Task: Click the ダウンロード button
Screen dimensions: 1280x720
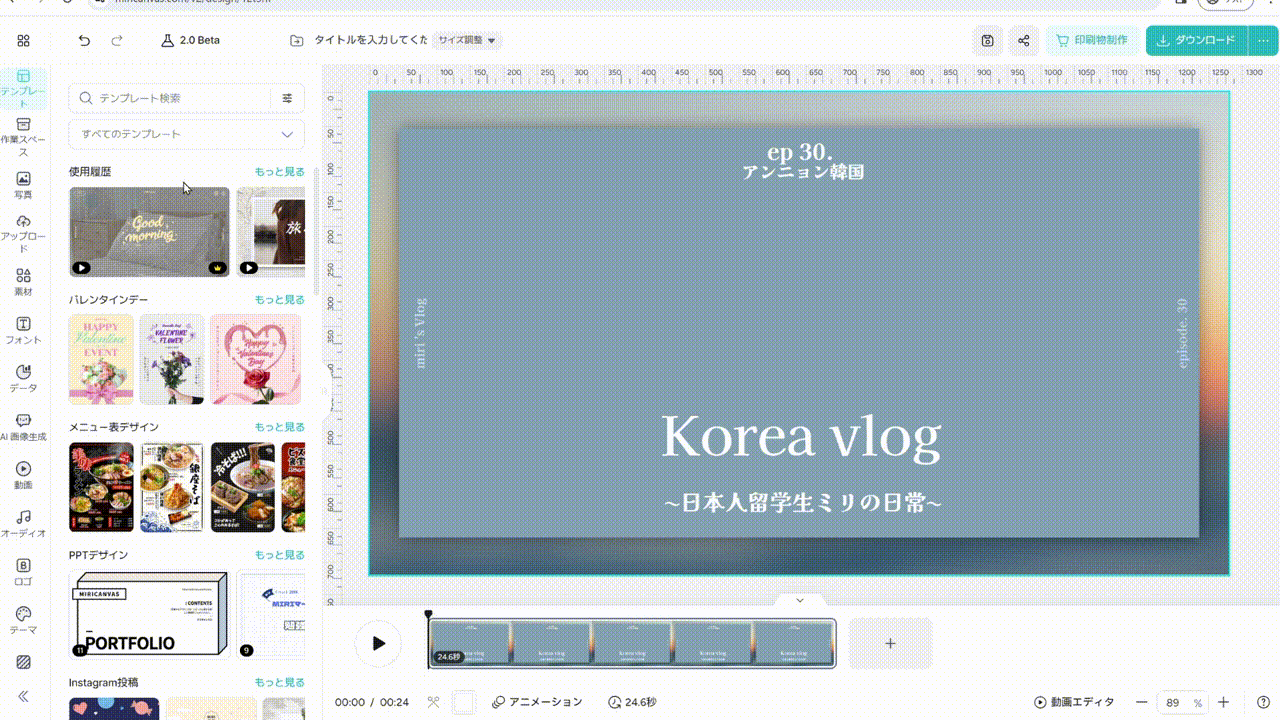Action: (1196, 41)
